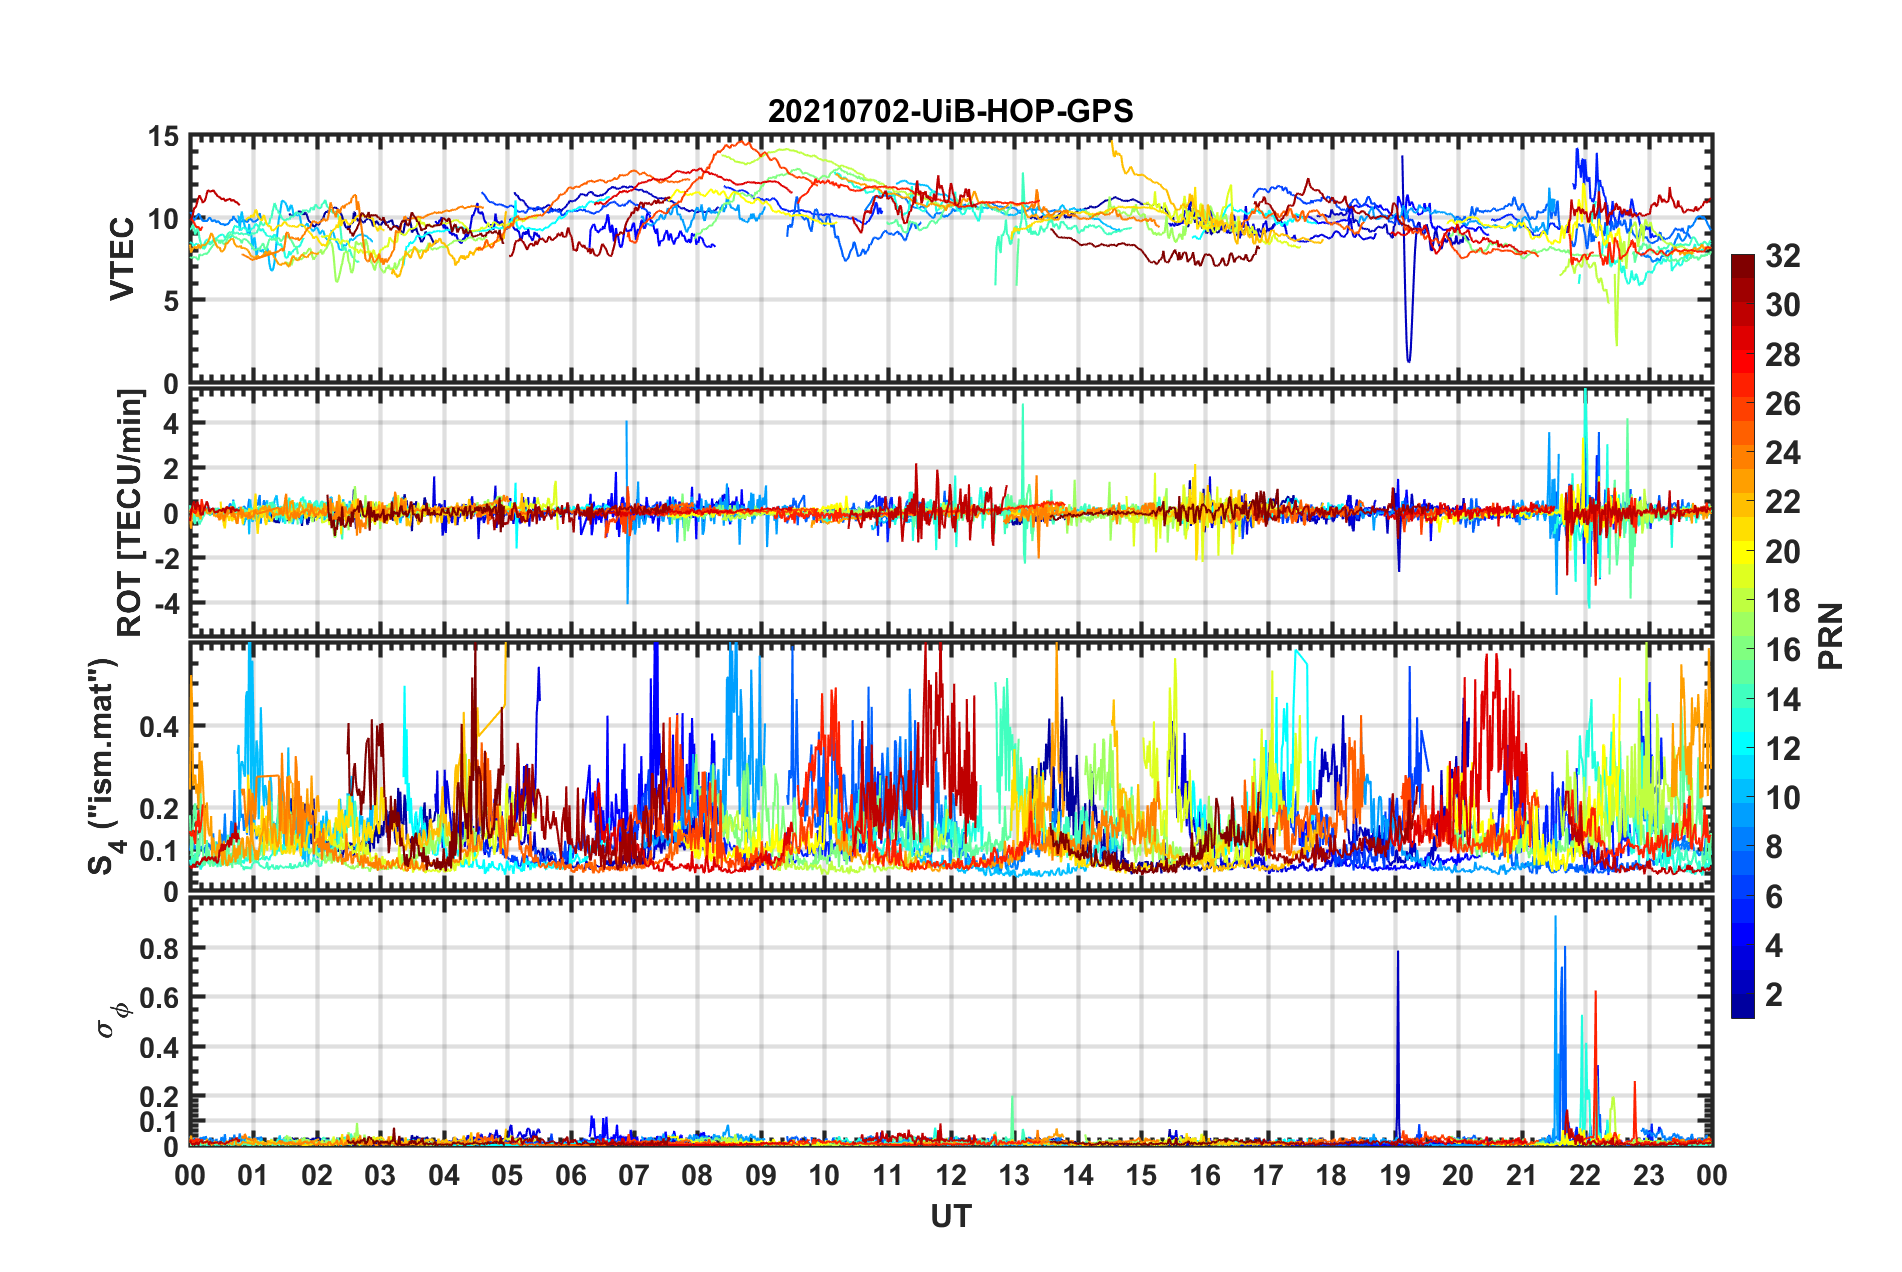Select the UT x-axis label

coord(950,1216)
